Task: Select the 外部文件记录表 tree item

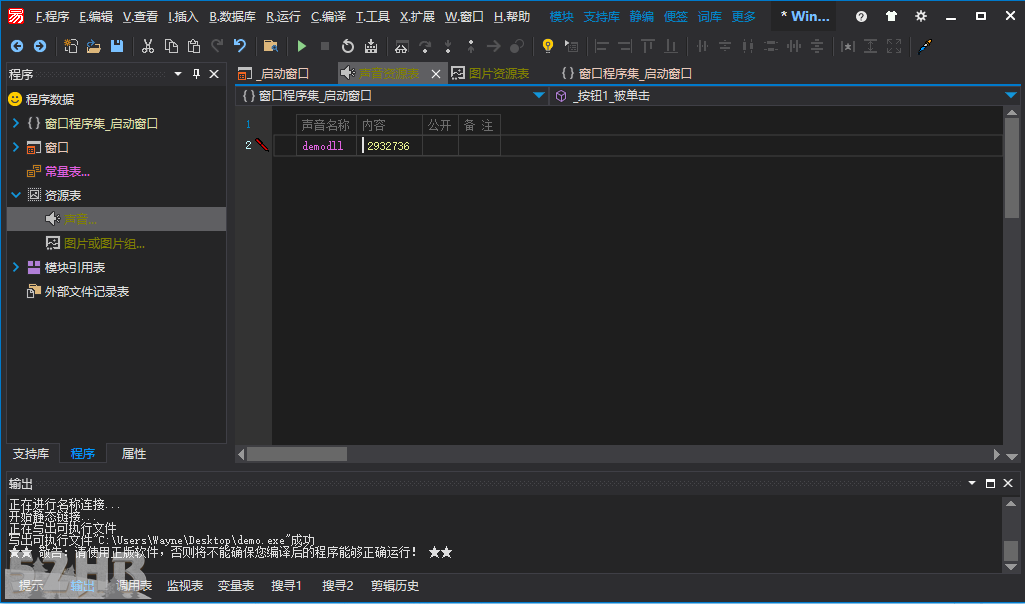Action: [x=87, y=291]
